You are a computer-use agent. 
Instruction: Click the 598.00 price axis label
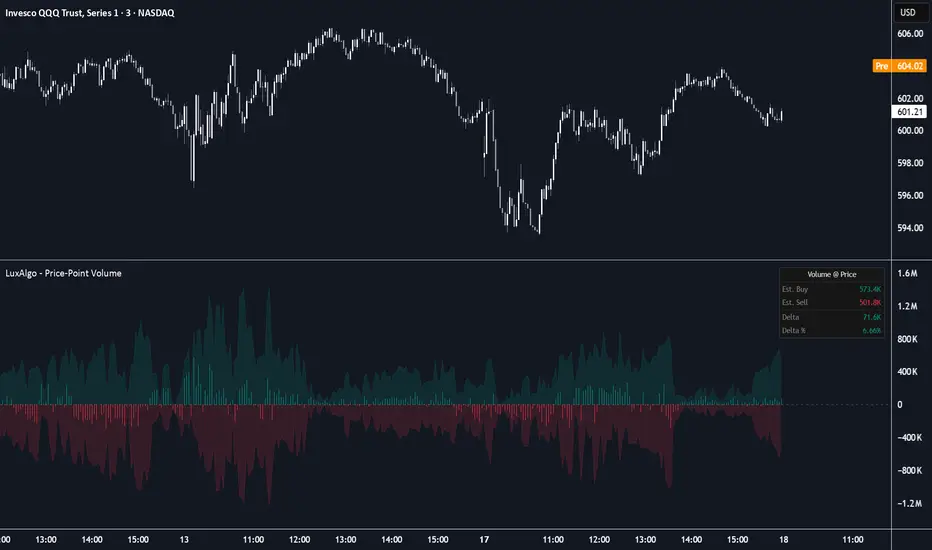[x=910, y=163]
